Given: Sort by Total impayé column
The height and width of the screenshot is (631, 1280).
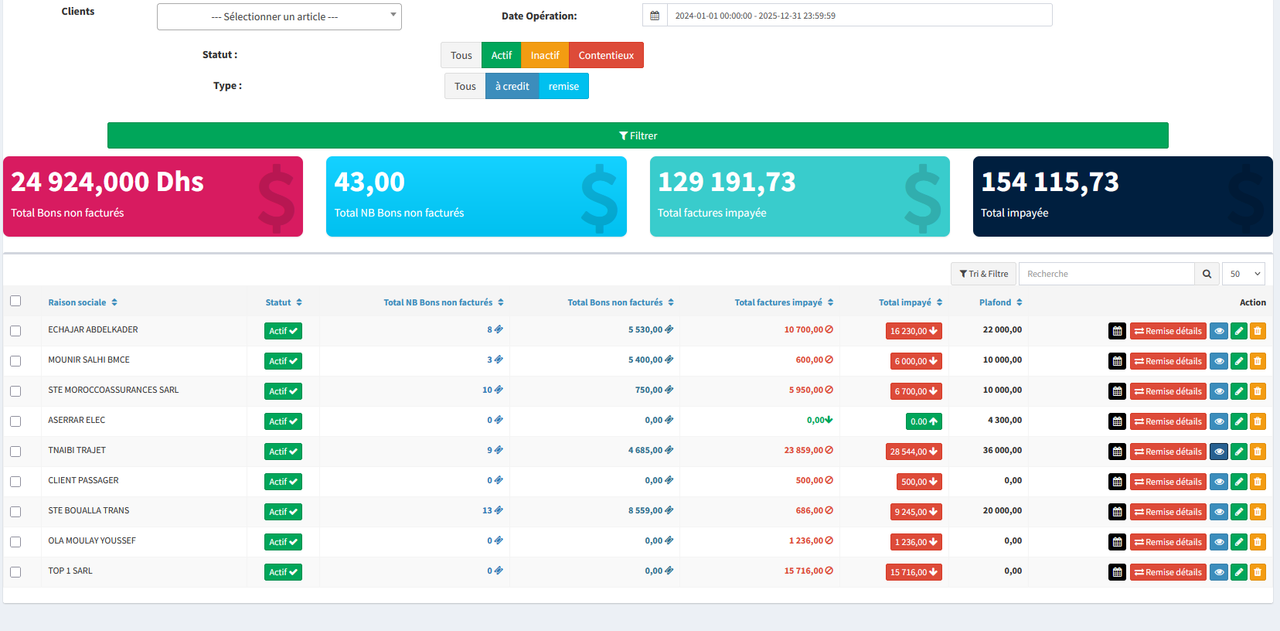Looking at the screenshot, I should coord(911,302).
